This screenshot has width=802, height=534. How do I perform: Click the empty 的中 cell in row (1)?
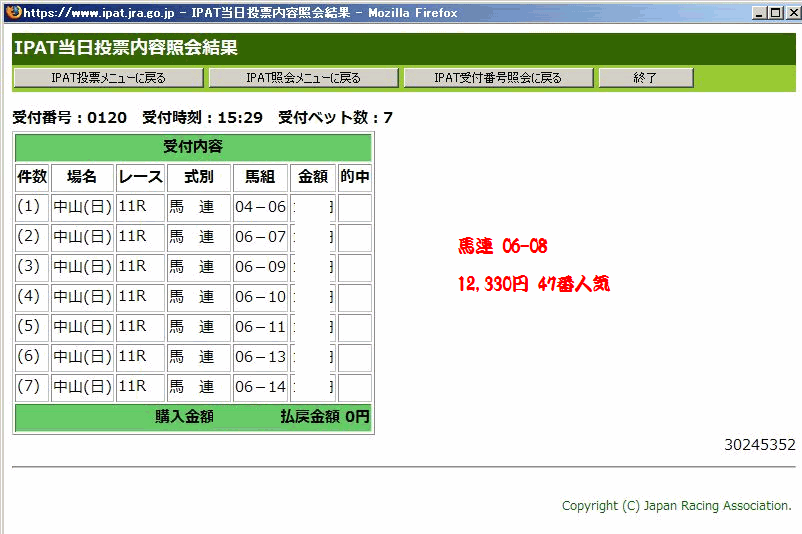click(x=354, y=207)
